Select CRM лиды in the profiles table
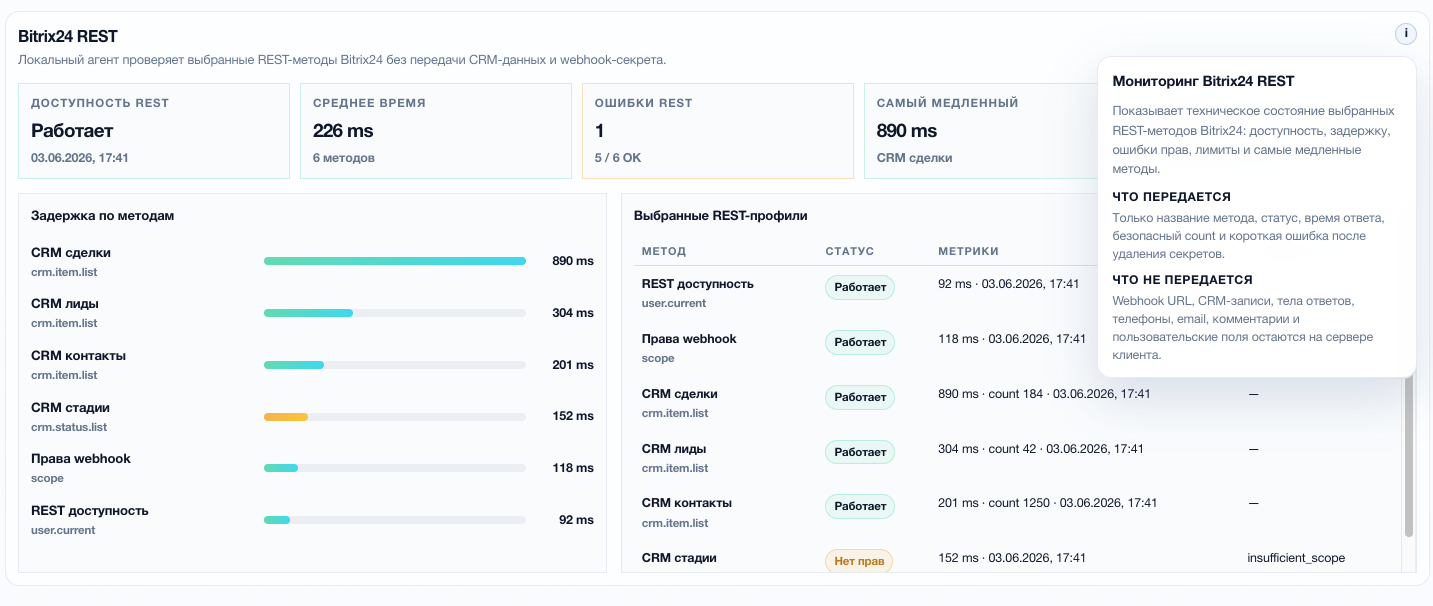 pyautogui.click(x=674, y=449)
